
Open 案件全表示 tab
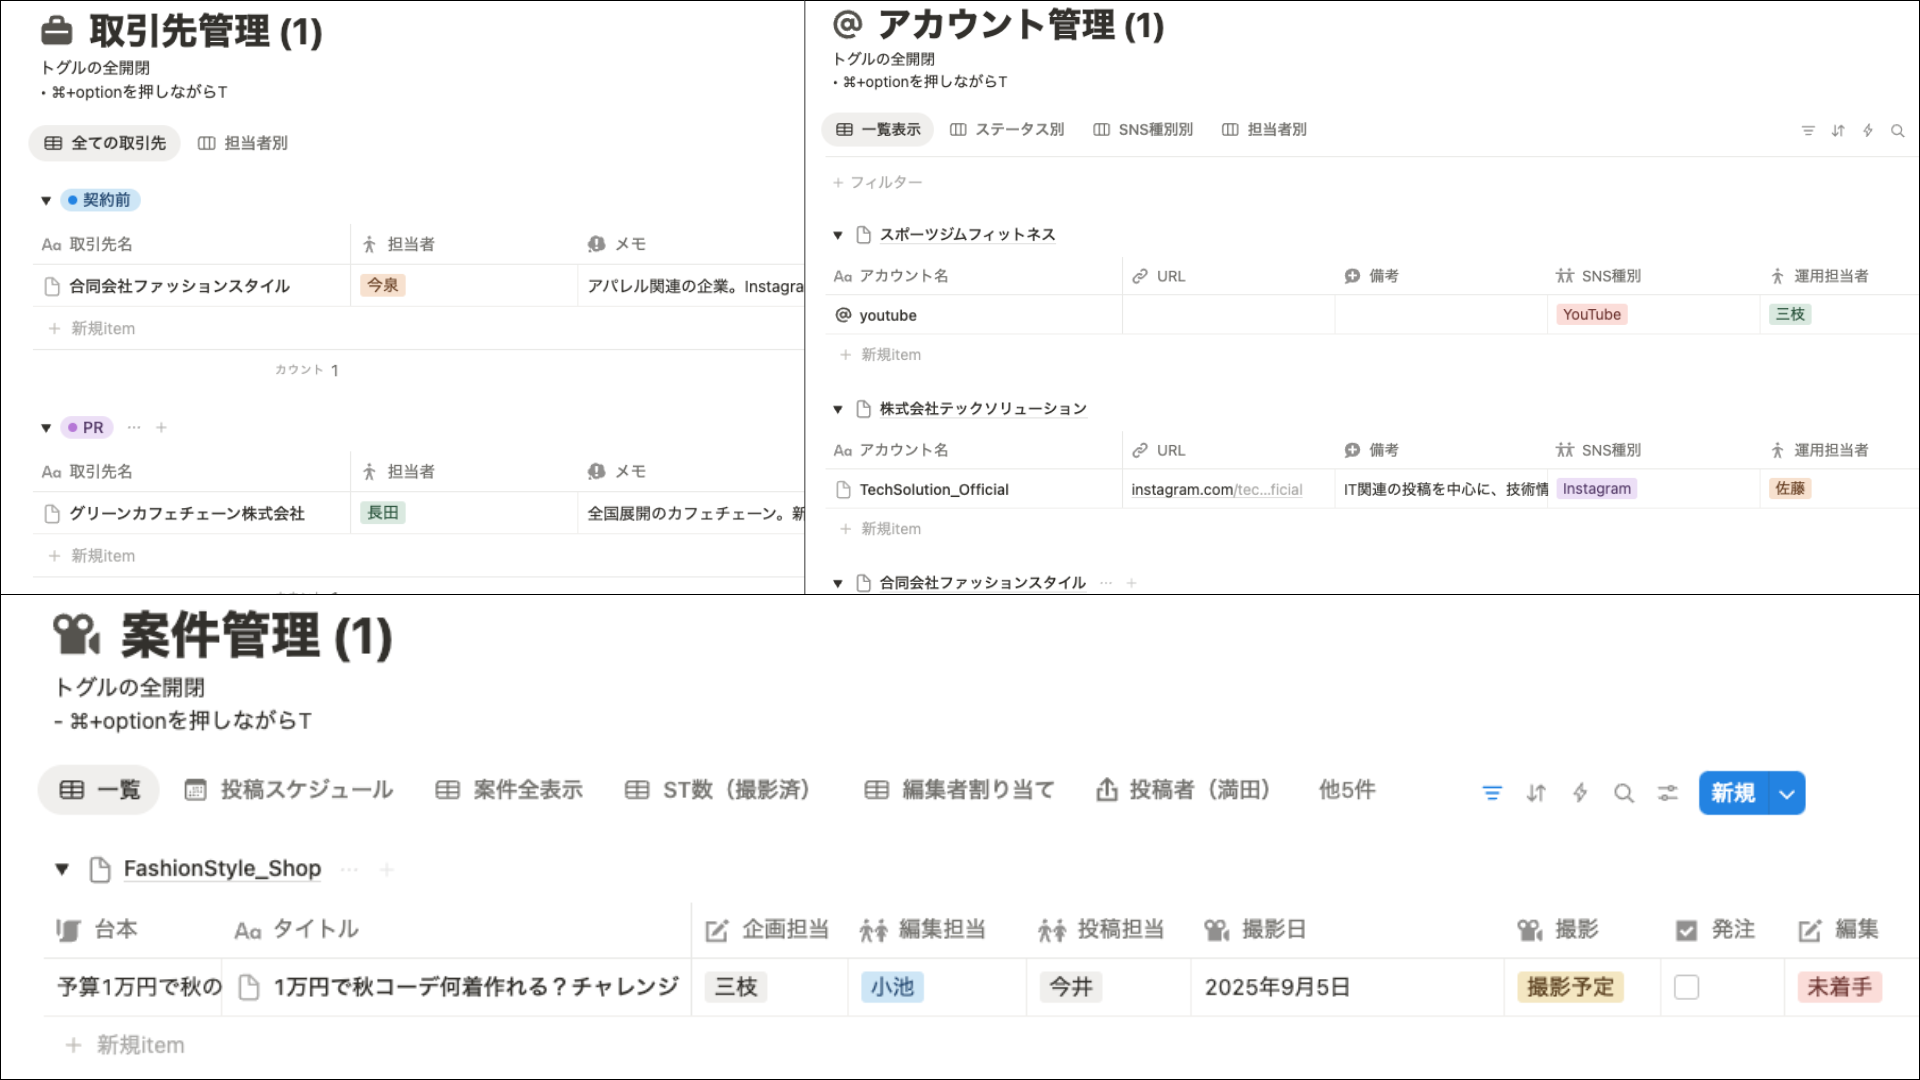509,790
